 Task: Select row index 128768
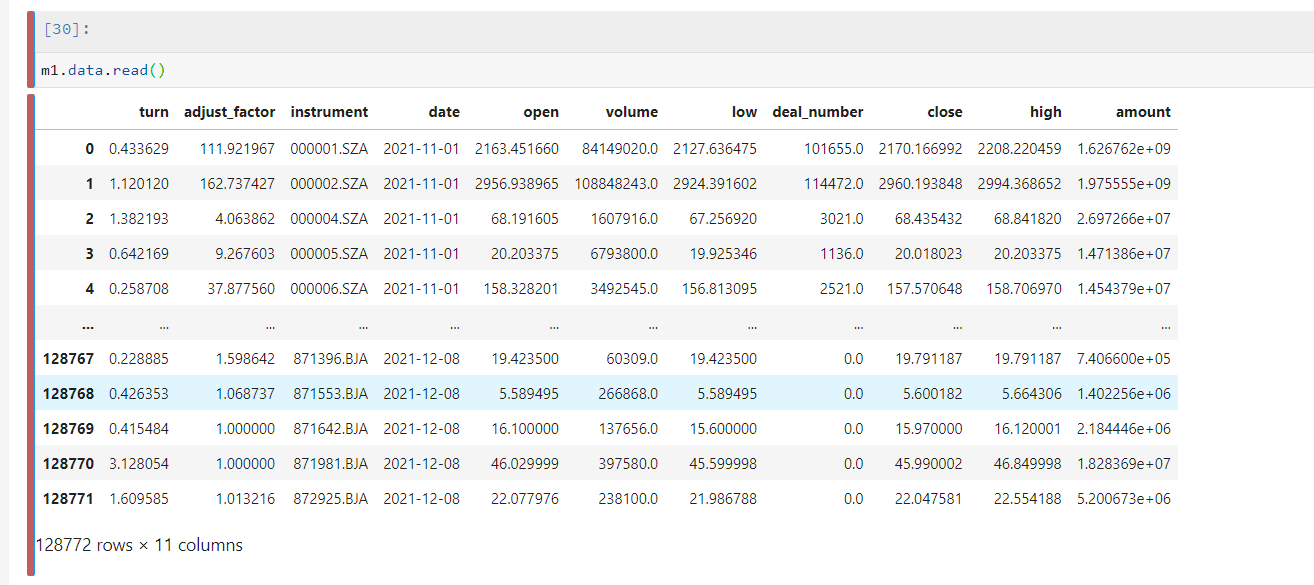click(x=69, y=394)
